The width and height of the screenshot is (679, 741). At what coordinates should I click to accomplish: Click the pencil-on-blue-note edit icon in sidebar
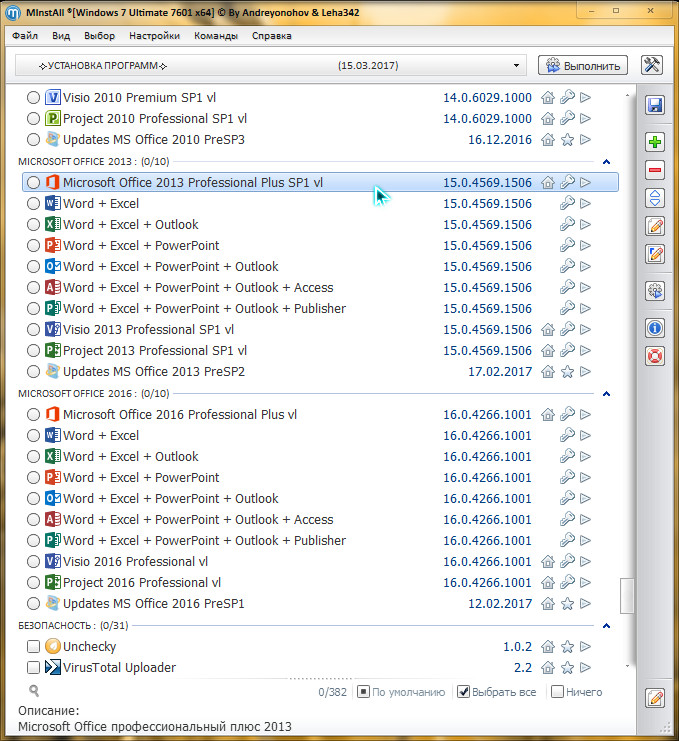[x=655, y=254]
